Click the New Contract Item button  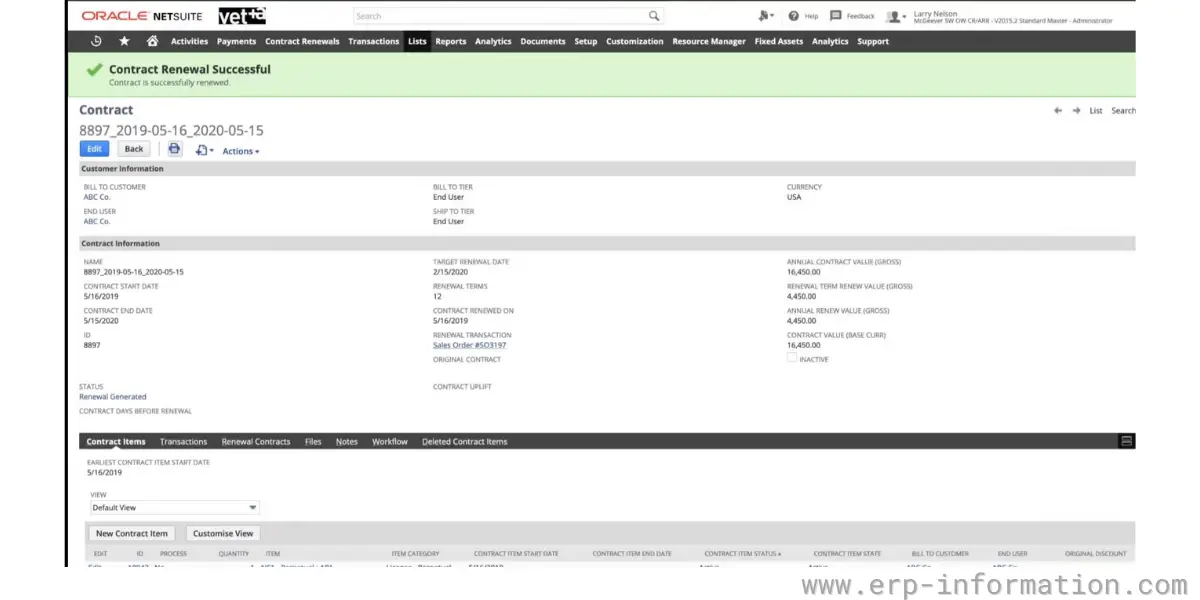(x=132, y=533)
